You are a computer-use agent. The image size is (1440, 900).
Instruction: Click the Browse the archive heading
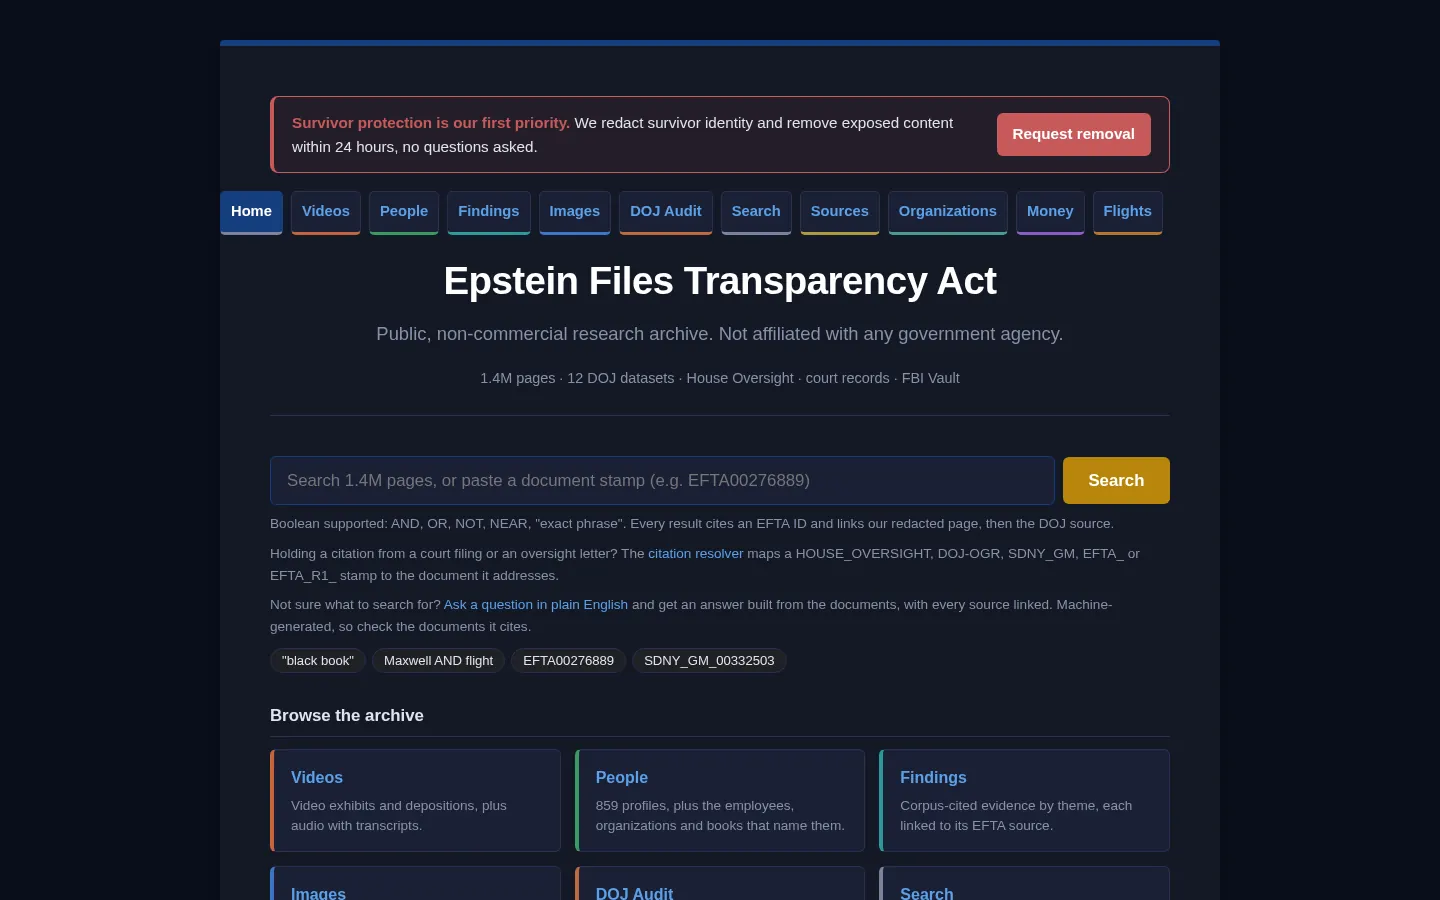(x=347, y=716)
